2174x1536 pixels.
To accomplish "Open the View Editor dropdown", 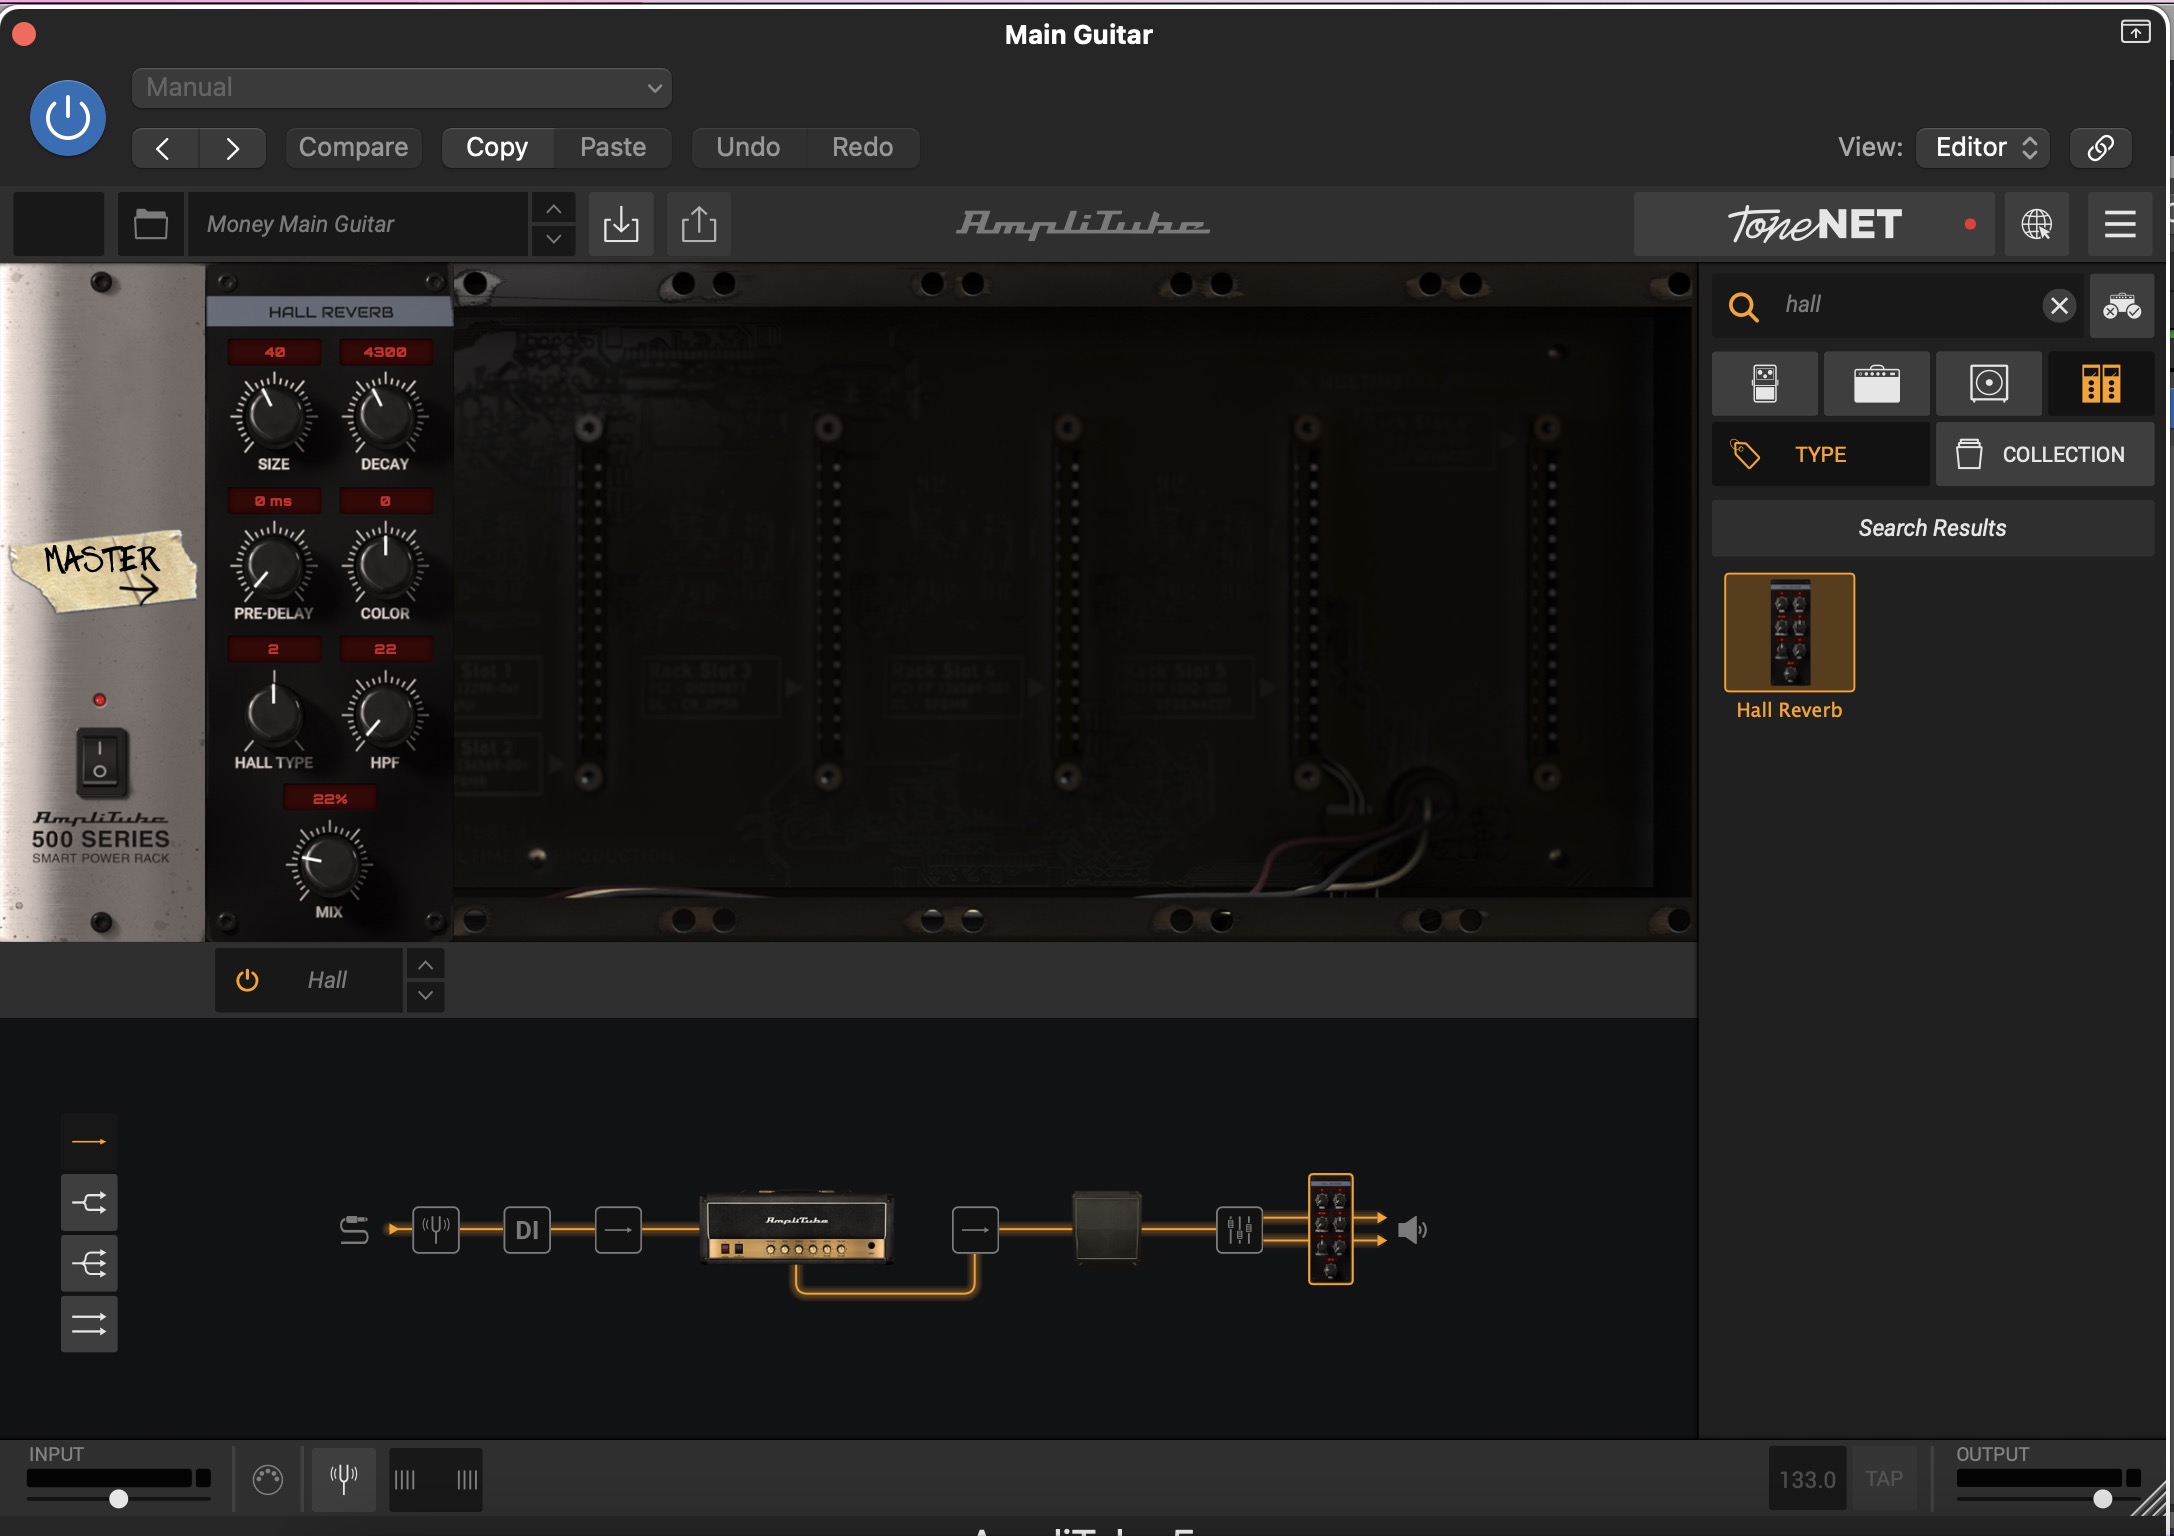I will [1983, 147].
